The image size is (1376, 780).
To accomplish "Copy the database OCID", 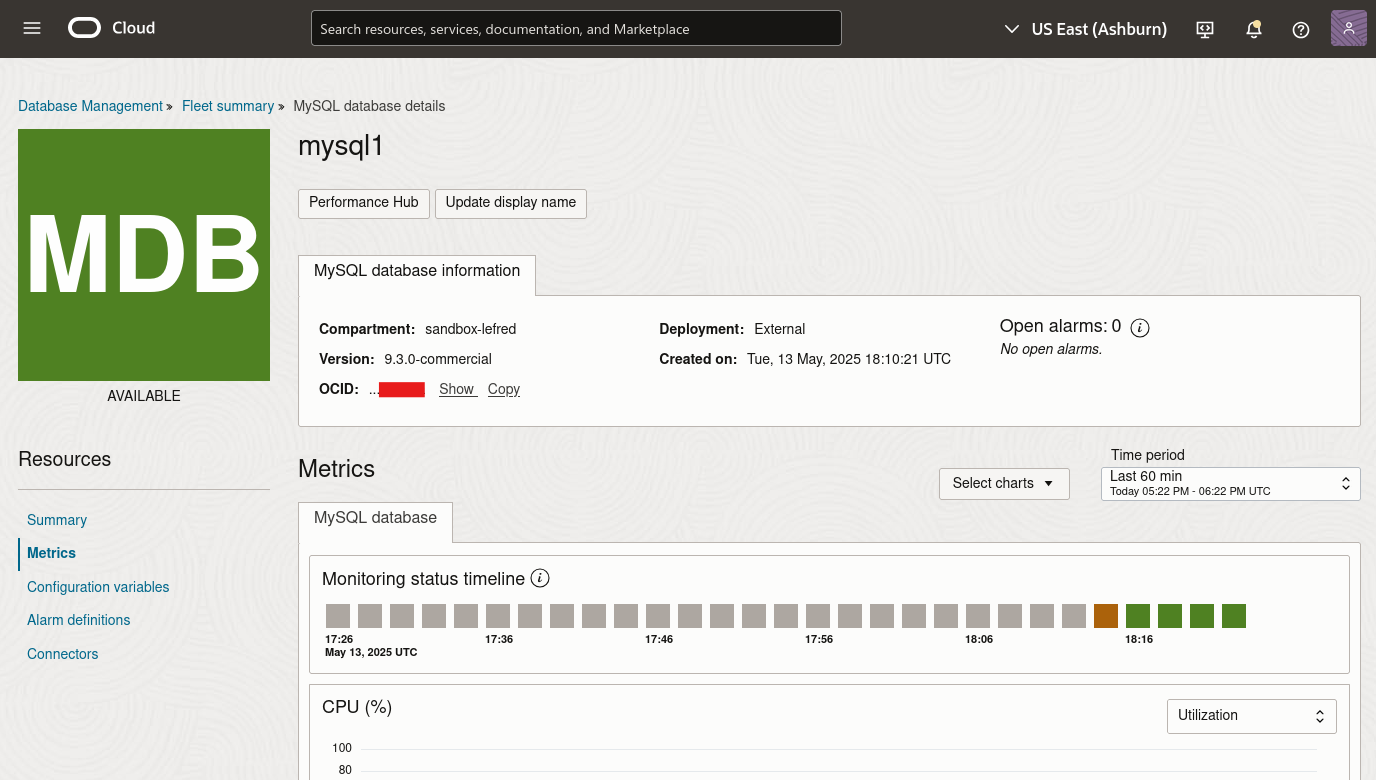I will pyautogui.click(x=503, y=389).
